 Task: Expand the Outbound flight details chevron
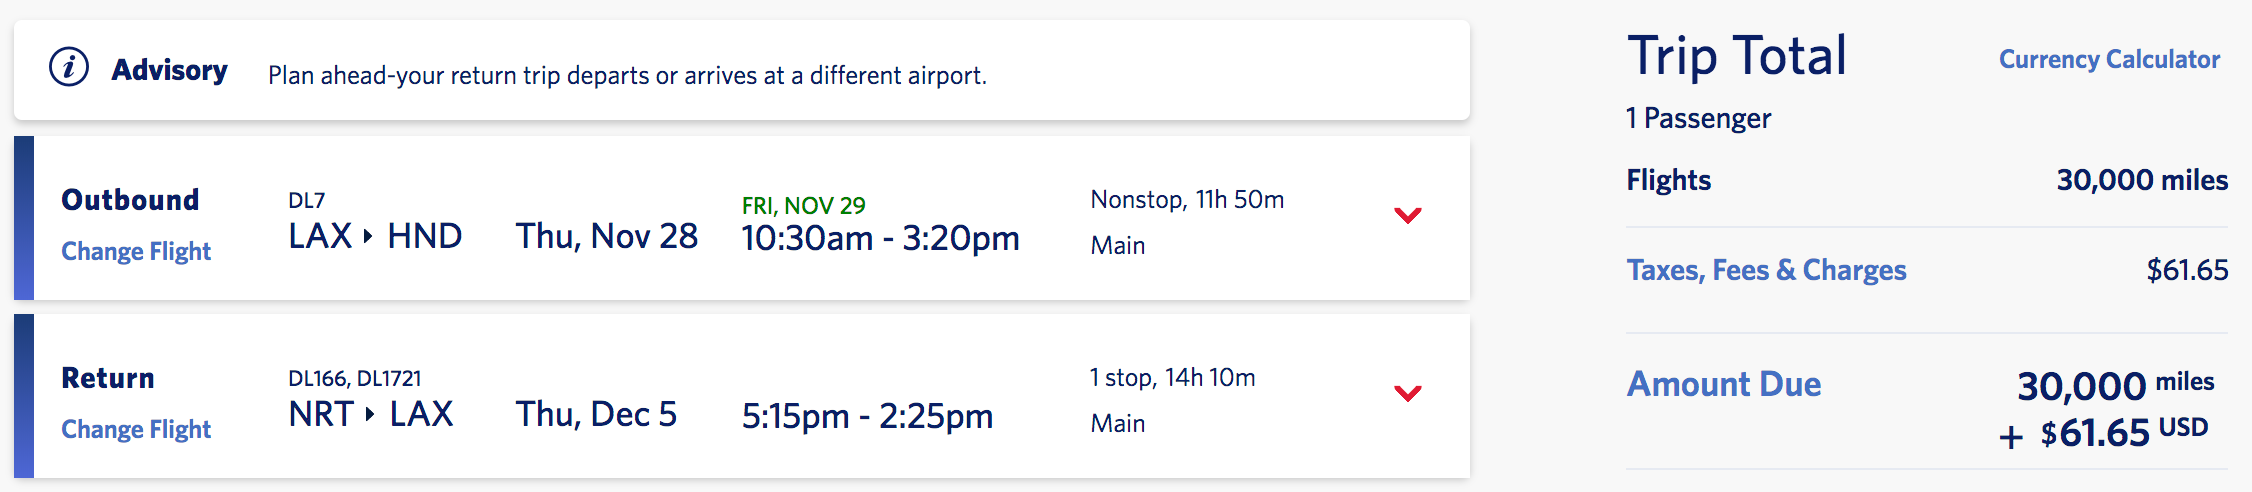point(1407,215)
